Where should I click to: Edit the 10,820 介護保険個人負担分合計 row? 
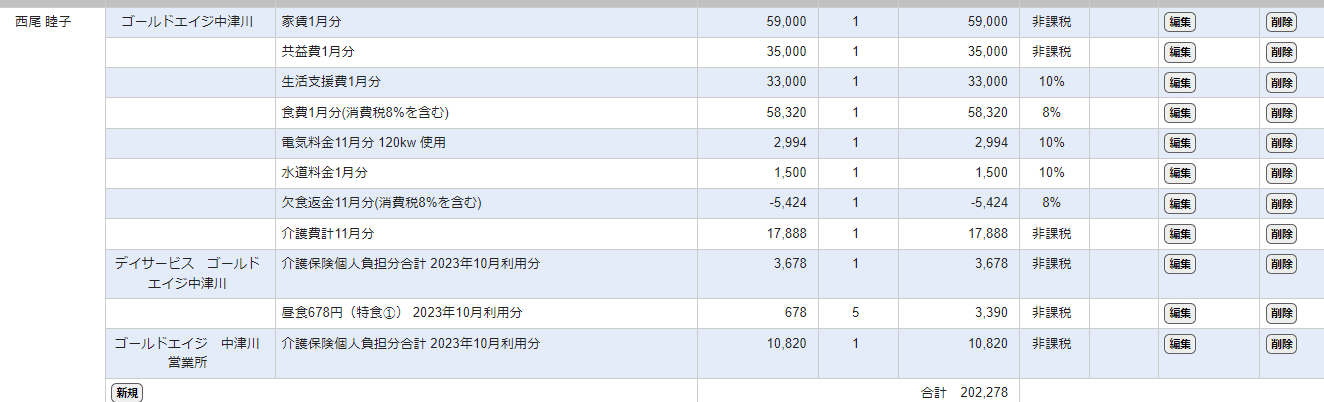tap(1179, 344)
